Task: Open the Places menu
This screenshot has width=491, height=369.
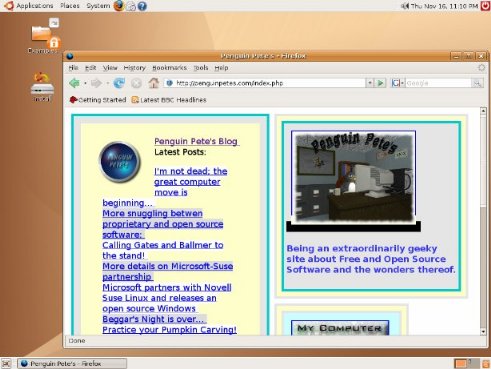Action: tap(70, 6)
